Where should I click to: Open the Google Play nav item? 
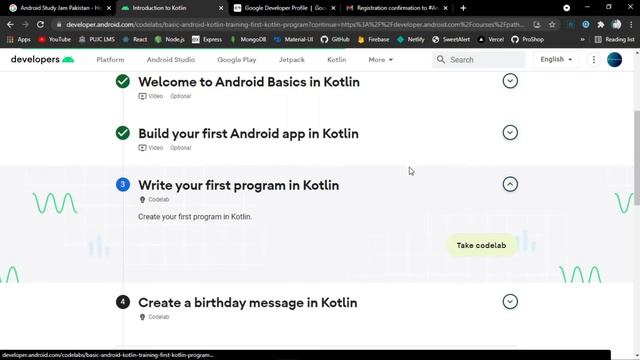pyautogui.click(x=237, y=60)
